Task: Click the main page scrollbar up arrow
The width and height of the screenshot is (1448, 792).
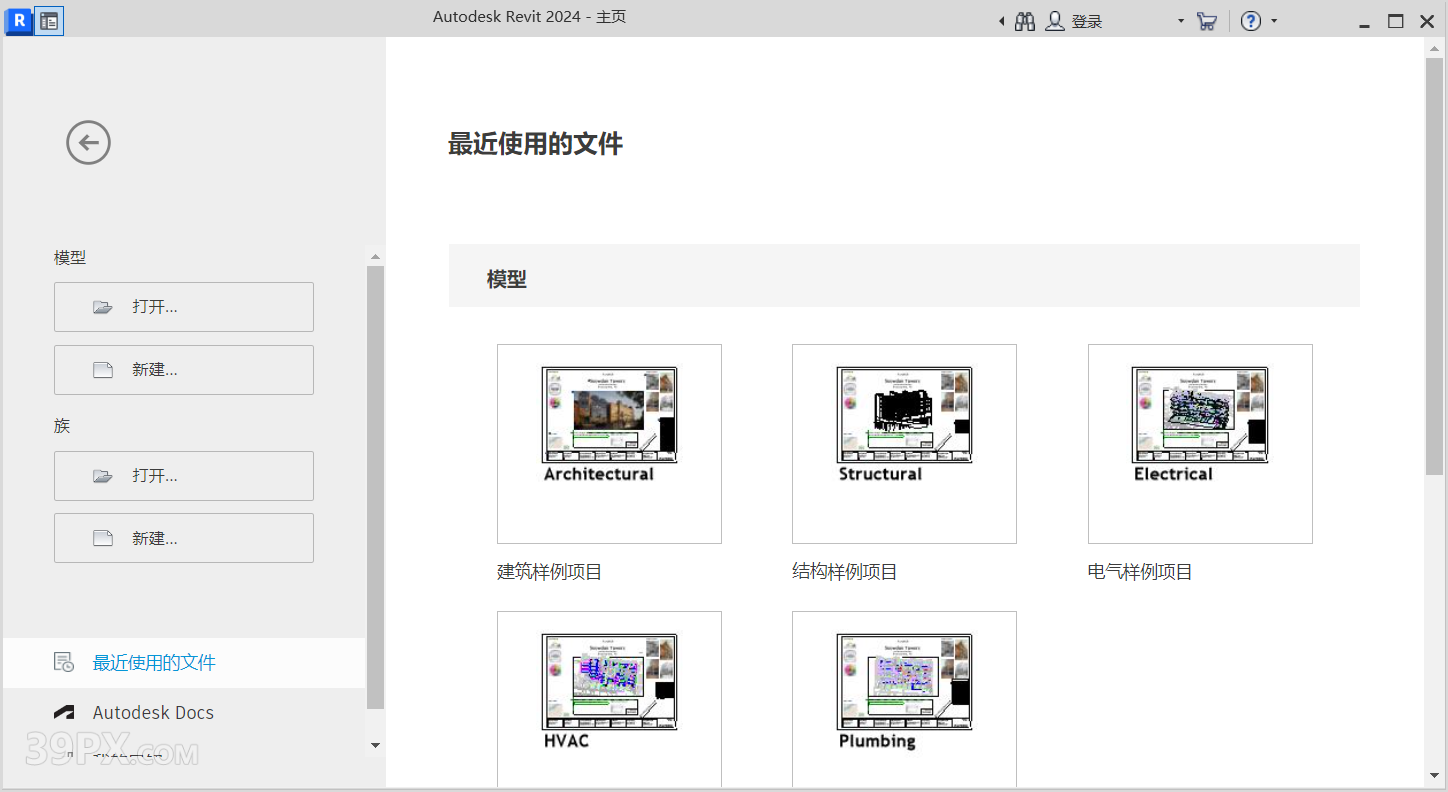Action: pos(1434,49)
